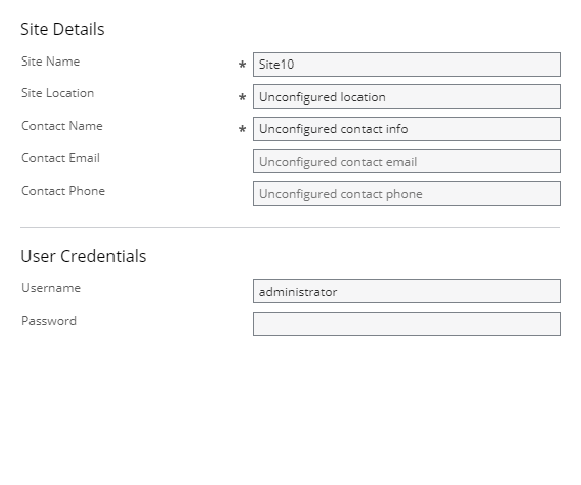This screenshot has width=581, height=485.
Task: Click the Contact Email label
Action: (60, 158)
